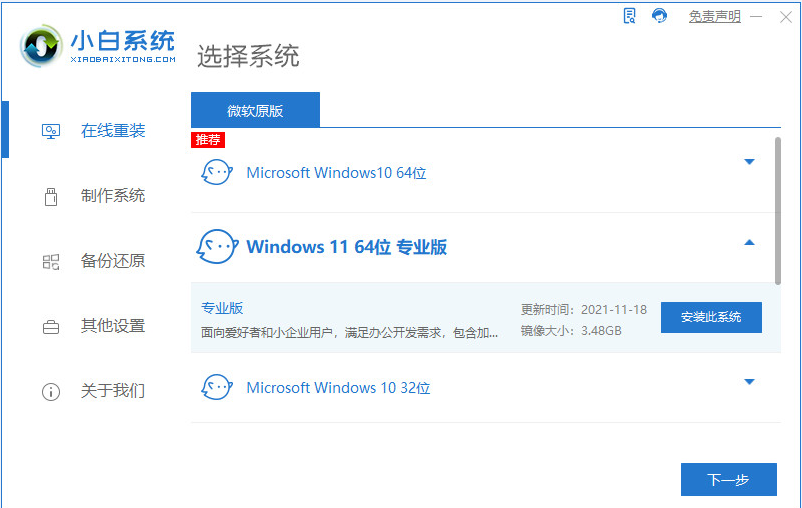Collapse Windows 11 64位 专业版 arrow
802x508 pixels.
749,242
